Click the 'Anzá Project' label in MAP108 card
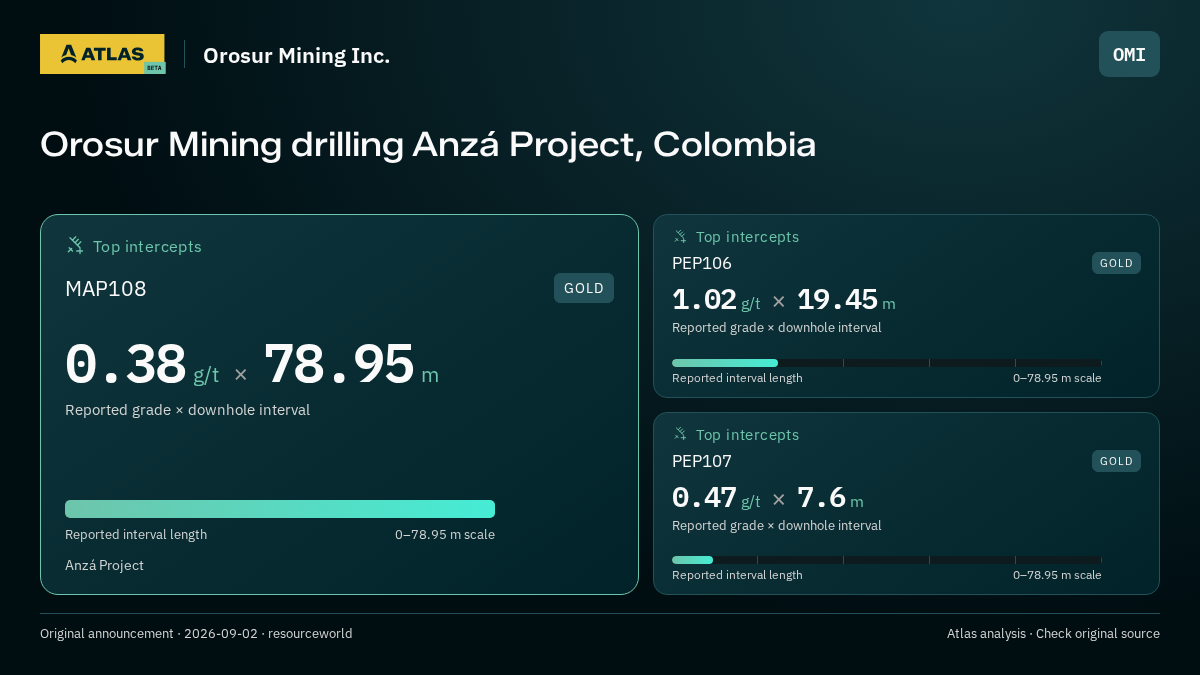The image size is (1200, 675). point(105,565)
